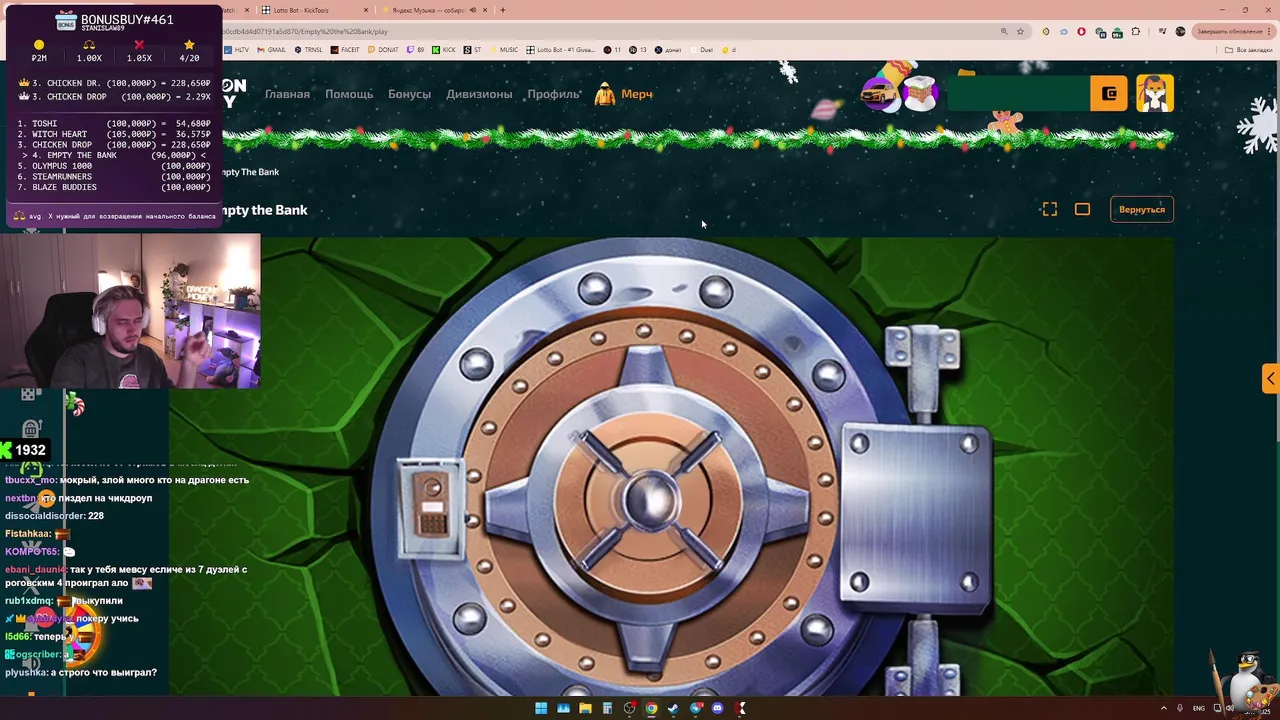Select the OLYMPUS 1000 bonus row

[114, 166]
